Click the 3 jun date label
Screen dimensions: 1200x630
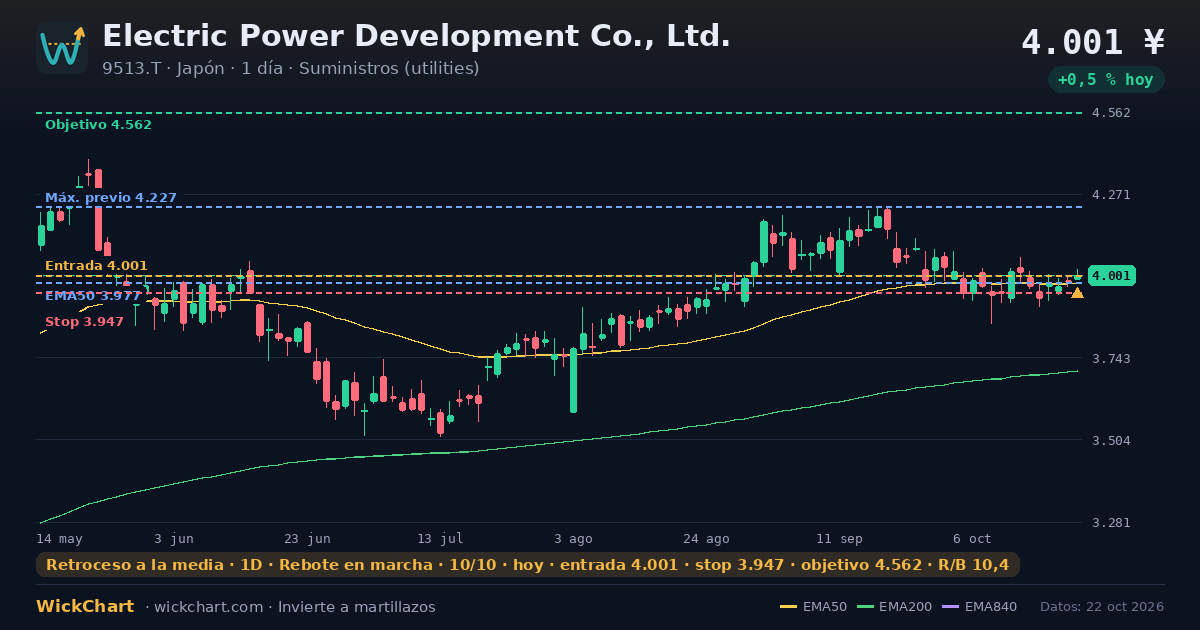(174, 538)
